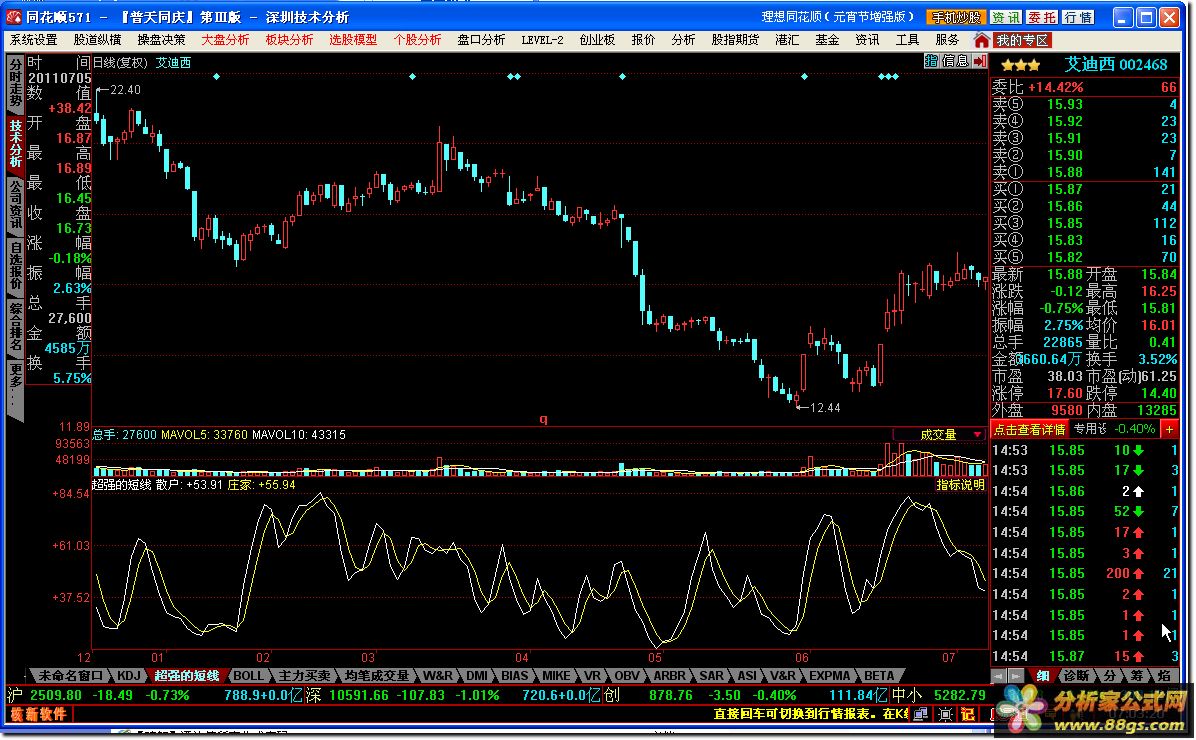Select the KDJ indicator tab
The width and height of the screenshot is (1196, 740).
(129, 676)
